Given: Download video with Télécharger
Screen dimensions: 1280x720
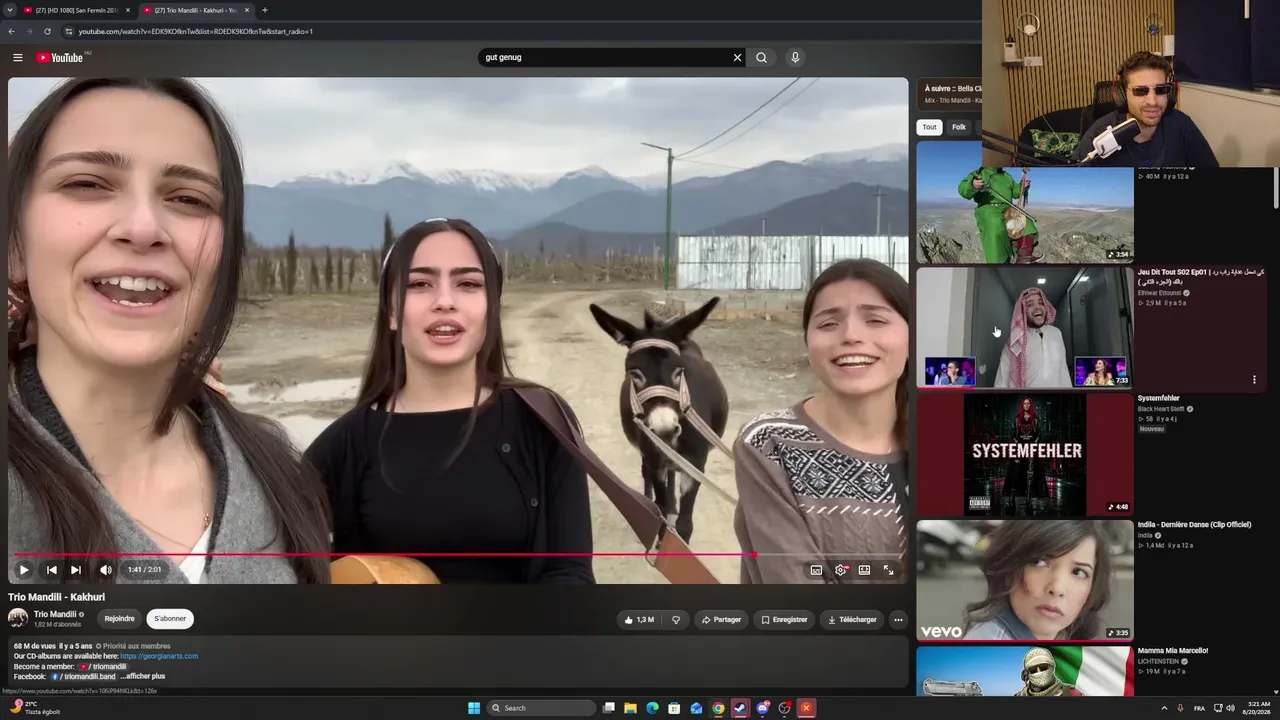Looking at the screenshot, I should click(852, 620).
